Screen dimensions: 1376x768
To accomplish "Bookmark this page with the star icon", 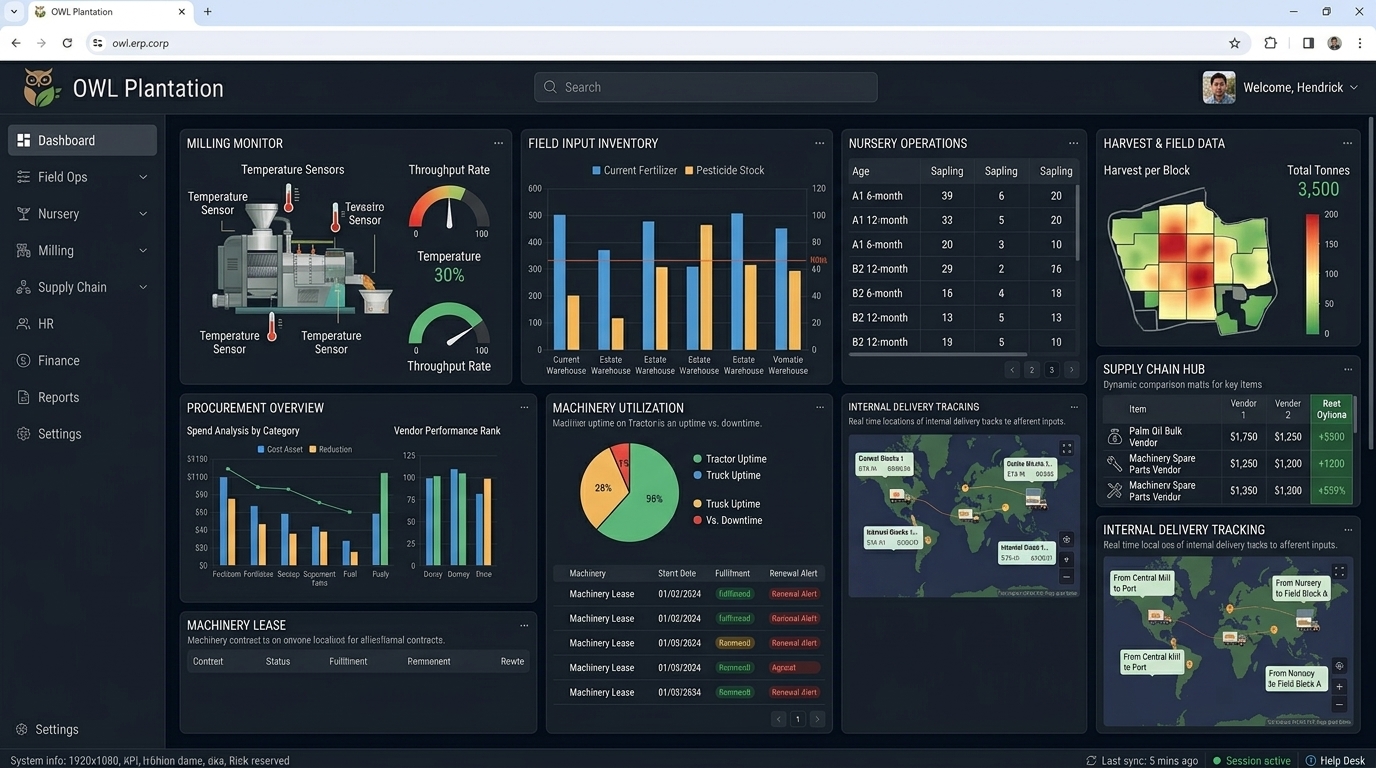I will pos(1234,43).
